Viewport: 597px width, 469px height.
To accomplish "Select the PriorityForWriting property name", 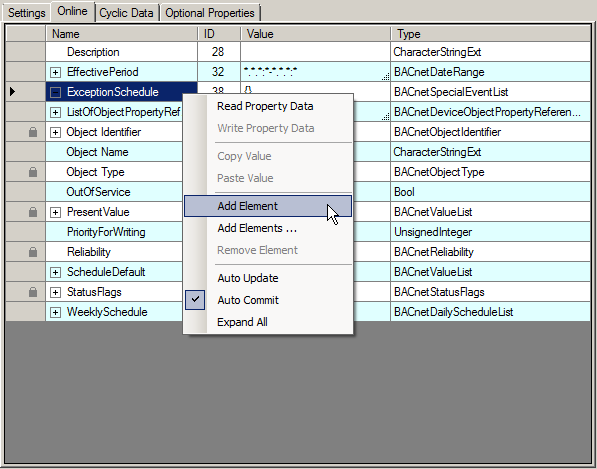I will click(106, 232).
